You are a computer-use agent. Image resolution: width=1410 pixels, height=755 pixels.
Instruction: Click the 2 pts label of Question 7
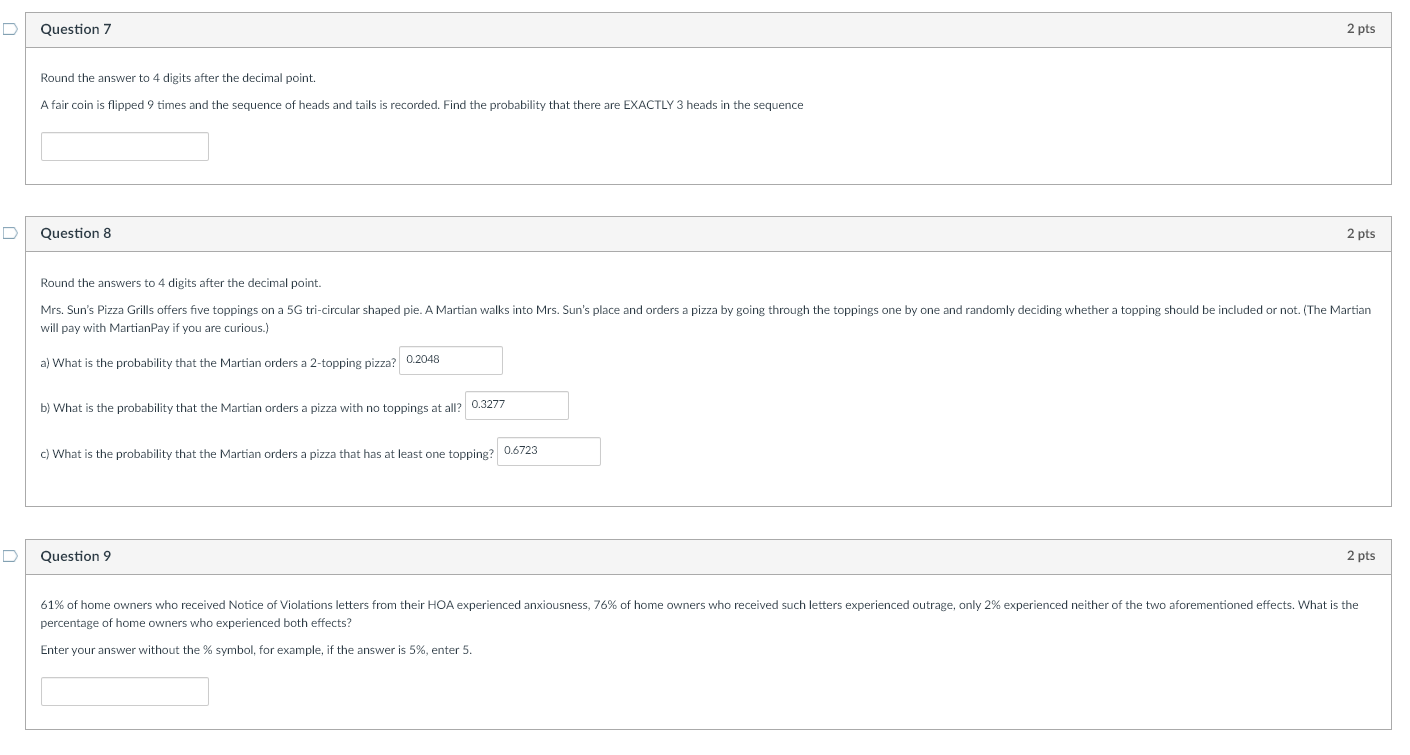pos(1360,29)
